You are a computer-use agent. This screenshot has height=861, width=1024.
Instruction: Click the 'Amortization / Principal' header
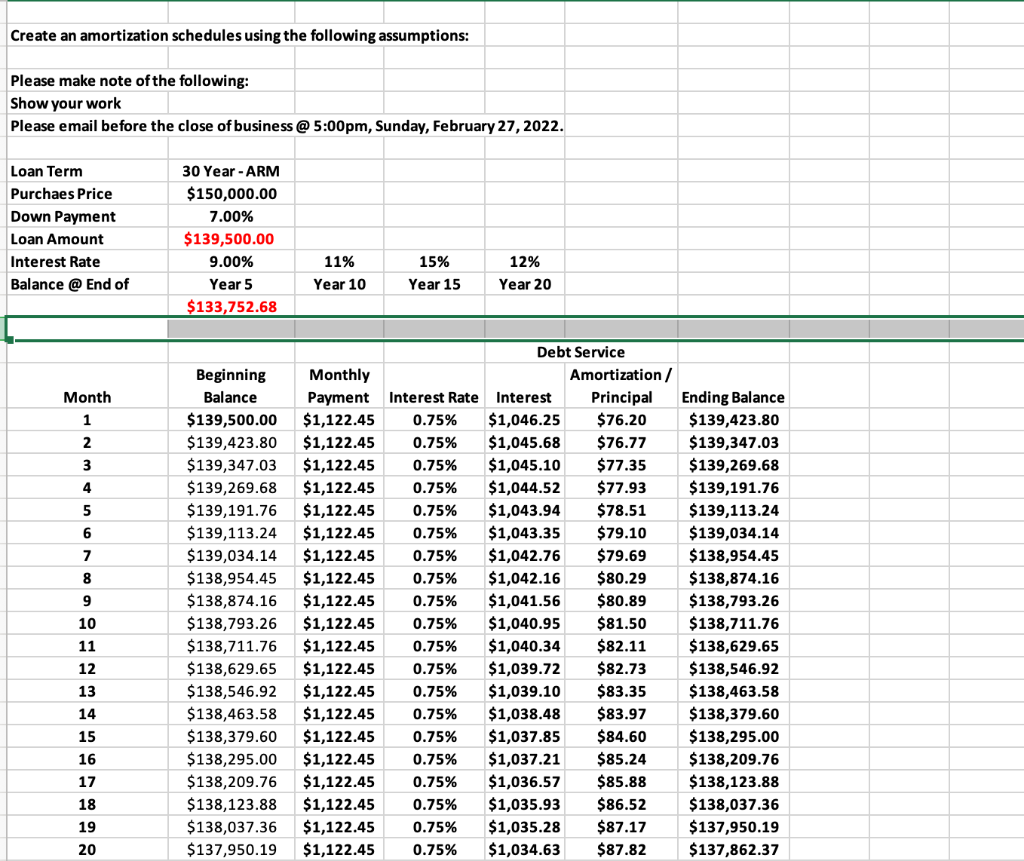click(620, 386)
